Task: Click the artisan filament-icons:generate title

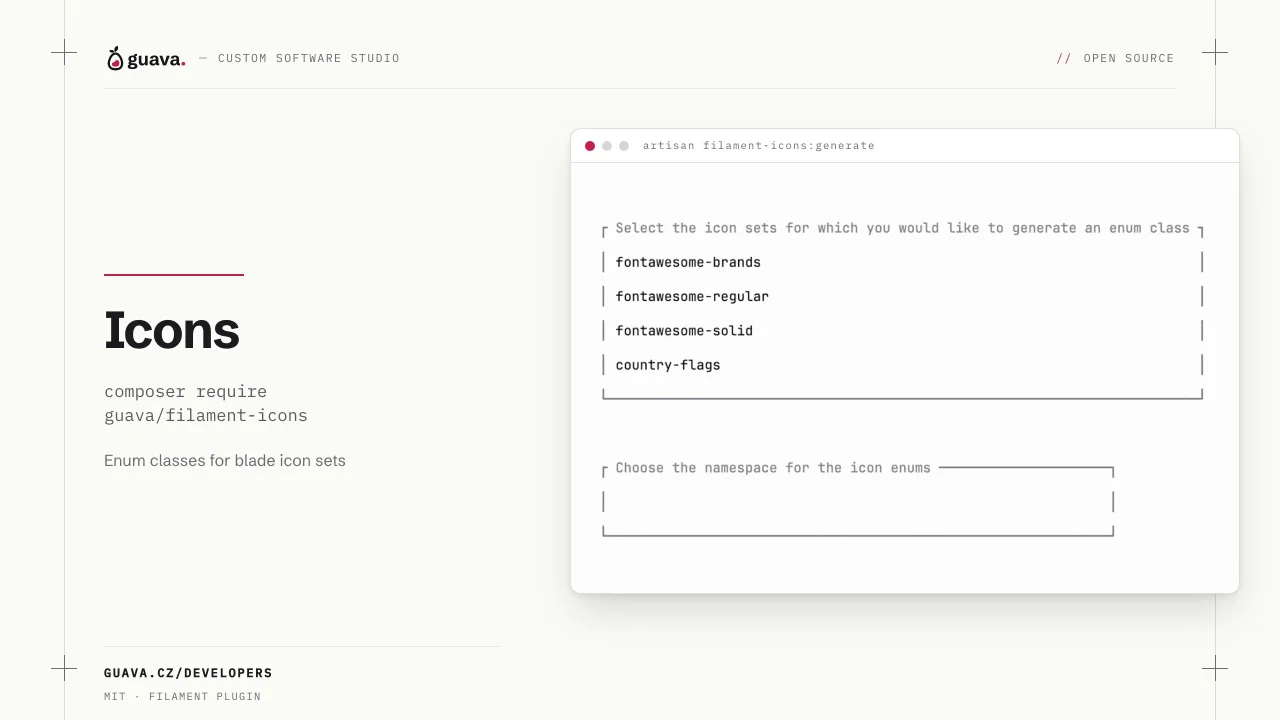Action: (759, 146)
